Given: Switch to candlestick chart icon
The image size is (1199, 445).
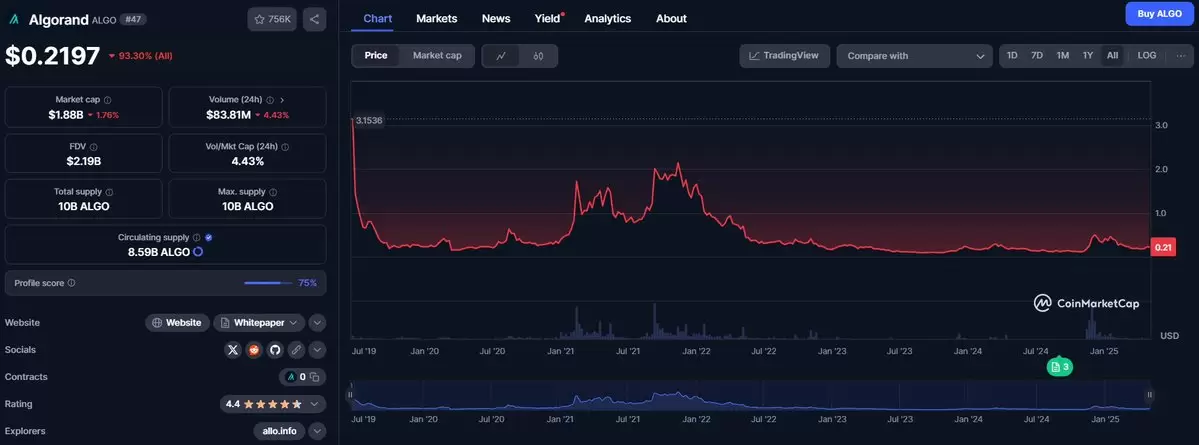Looking at the screenshot, I should pos(538,56).
